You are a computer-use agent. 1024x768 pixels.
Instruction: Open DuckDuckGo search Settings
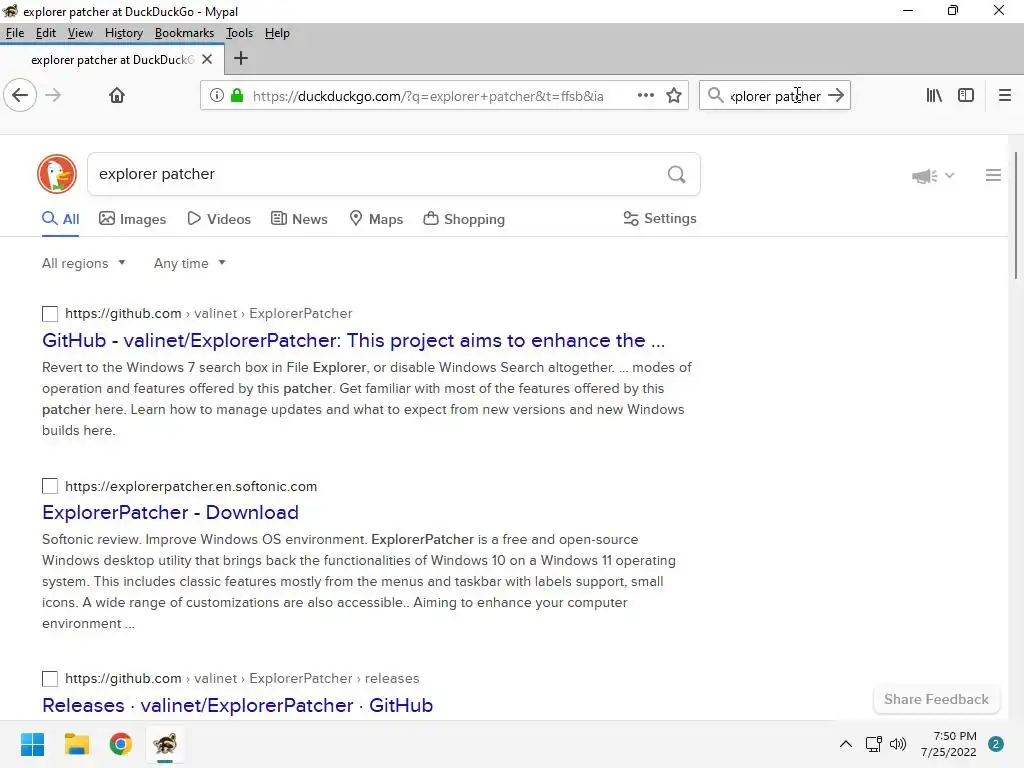(x=660, y=218)
